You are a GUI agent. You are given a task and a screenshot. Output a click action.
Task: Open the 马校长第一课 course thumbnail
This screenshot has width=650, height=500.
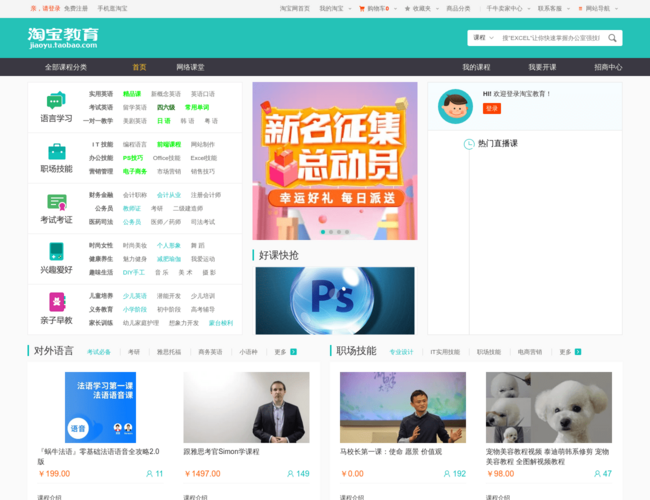tap(403, 407)
